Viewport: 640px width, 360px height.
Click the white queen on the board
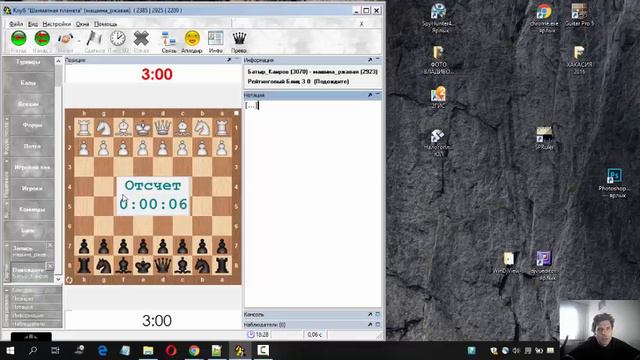(162, 128)
